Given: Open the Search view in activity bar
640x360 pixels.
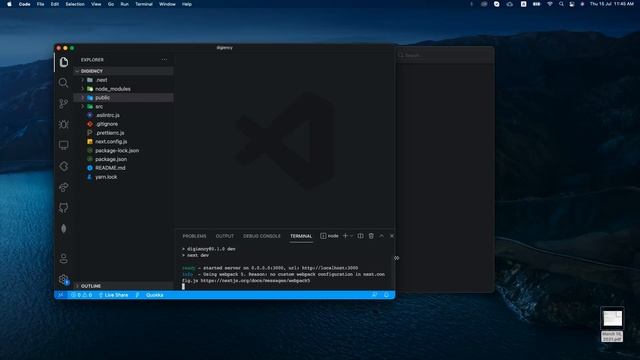Looking at the screenshot, I should [64, 83].
